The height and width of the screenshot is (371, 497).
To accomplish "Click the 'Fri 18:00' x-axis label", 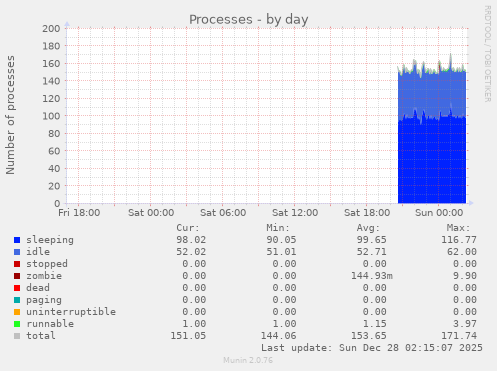I will point(79,213).
